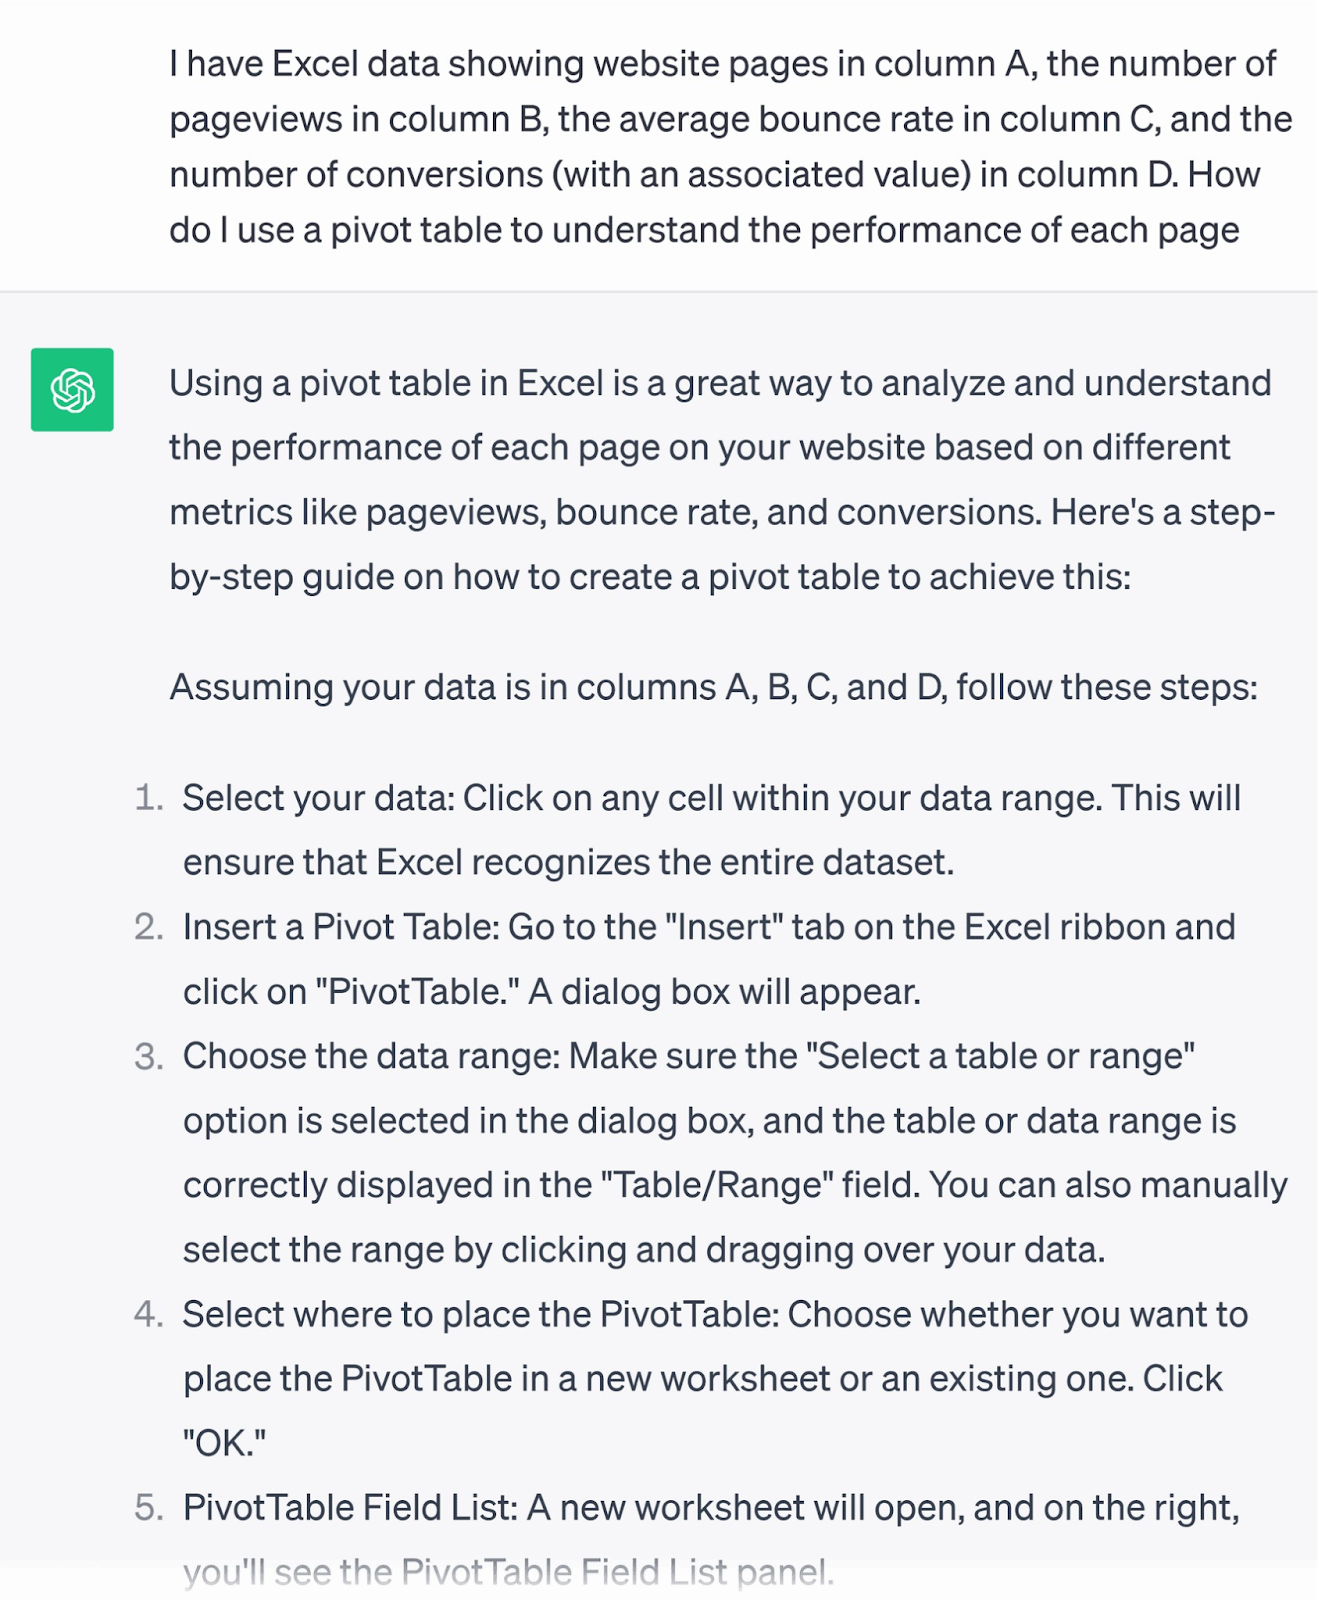Click the list number 2 marker

149,928
